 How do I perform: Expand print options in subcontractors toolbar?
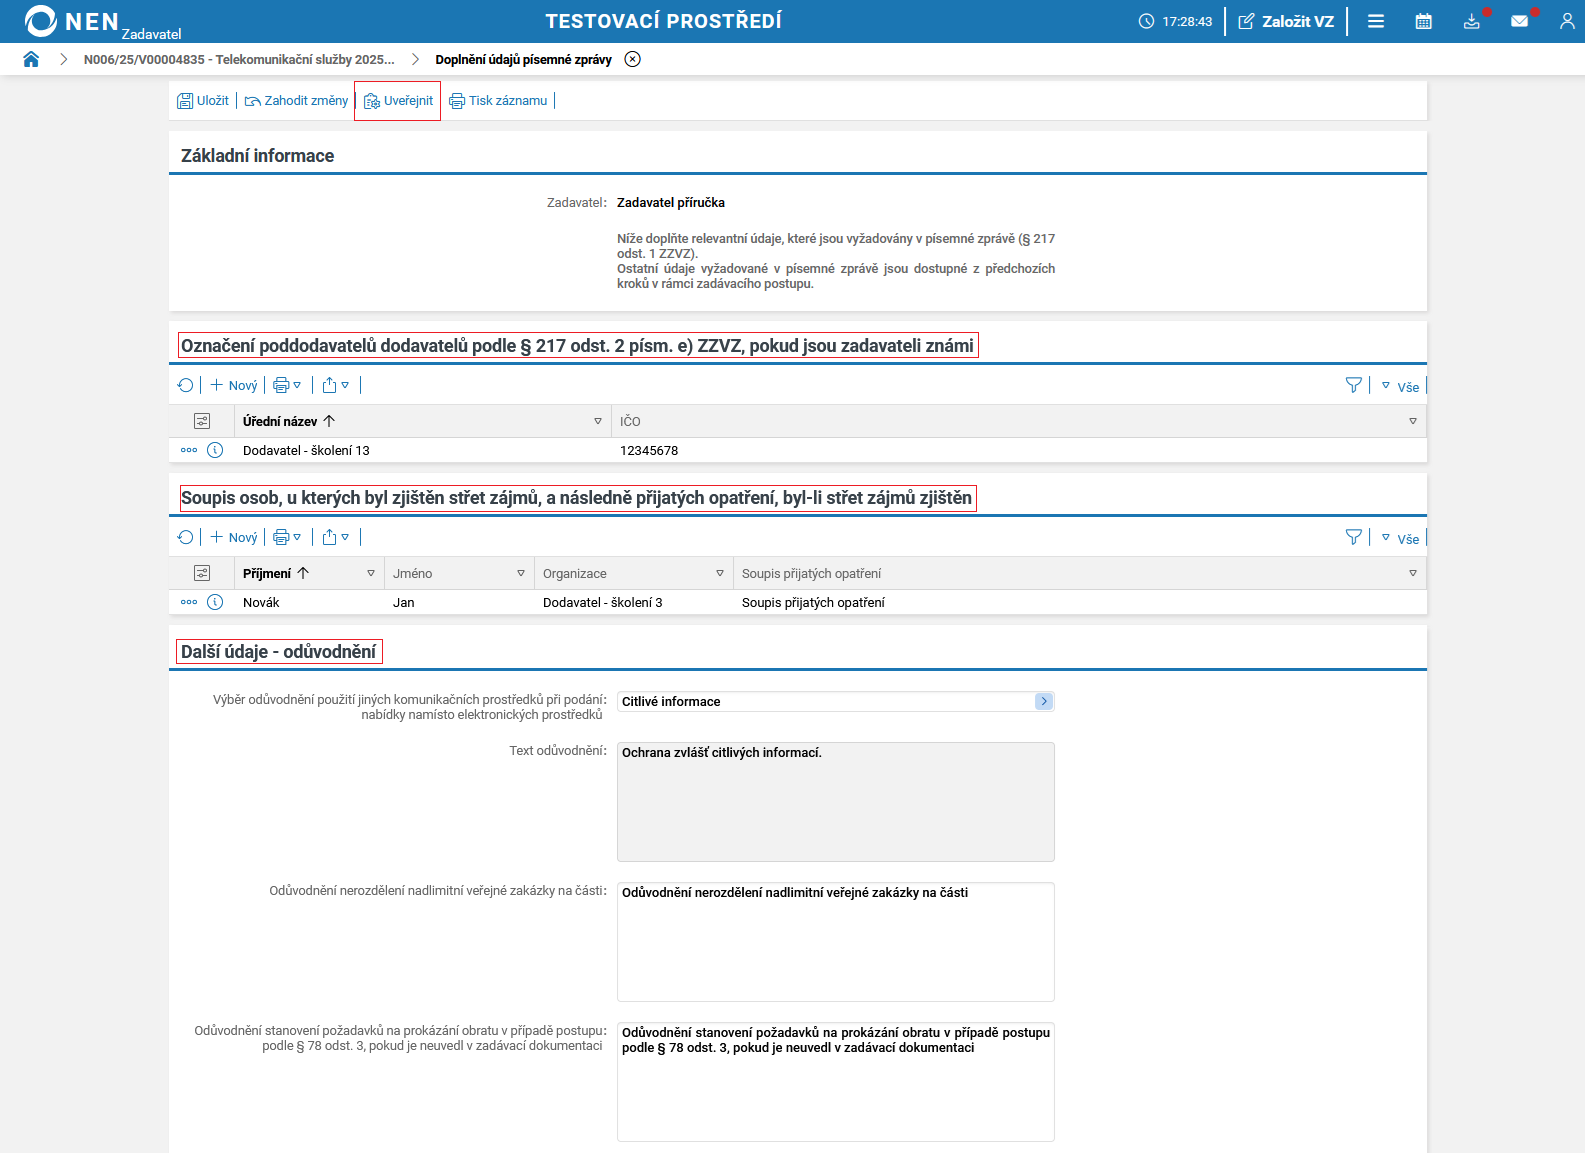point(287,385)
